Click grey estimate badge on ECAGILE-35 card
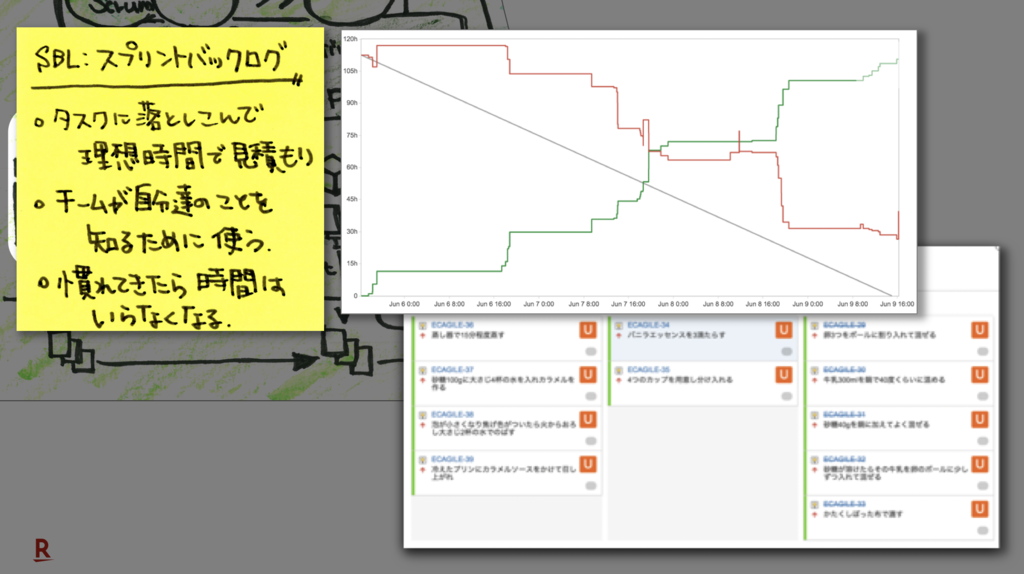Viewport: 1024px width, 574px height. point(786,396)
